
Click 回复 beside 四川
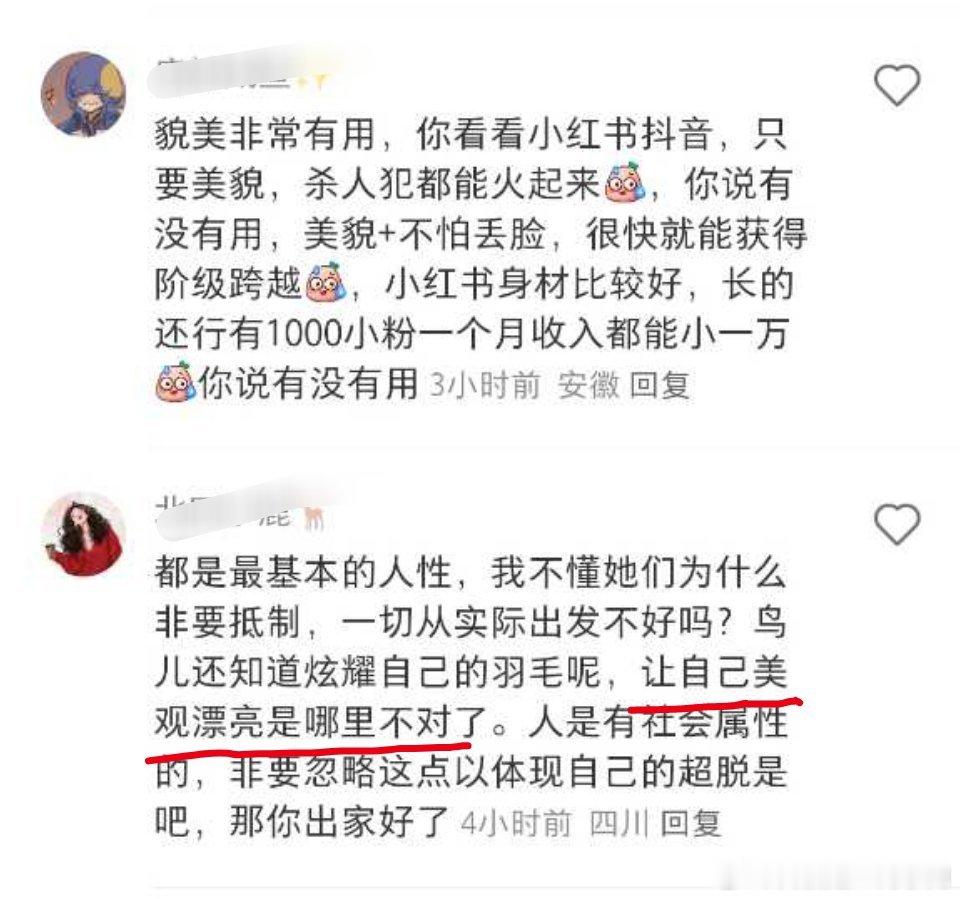click(691, 824)
